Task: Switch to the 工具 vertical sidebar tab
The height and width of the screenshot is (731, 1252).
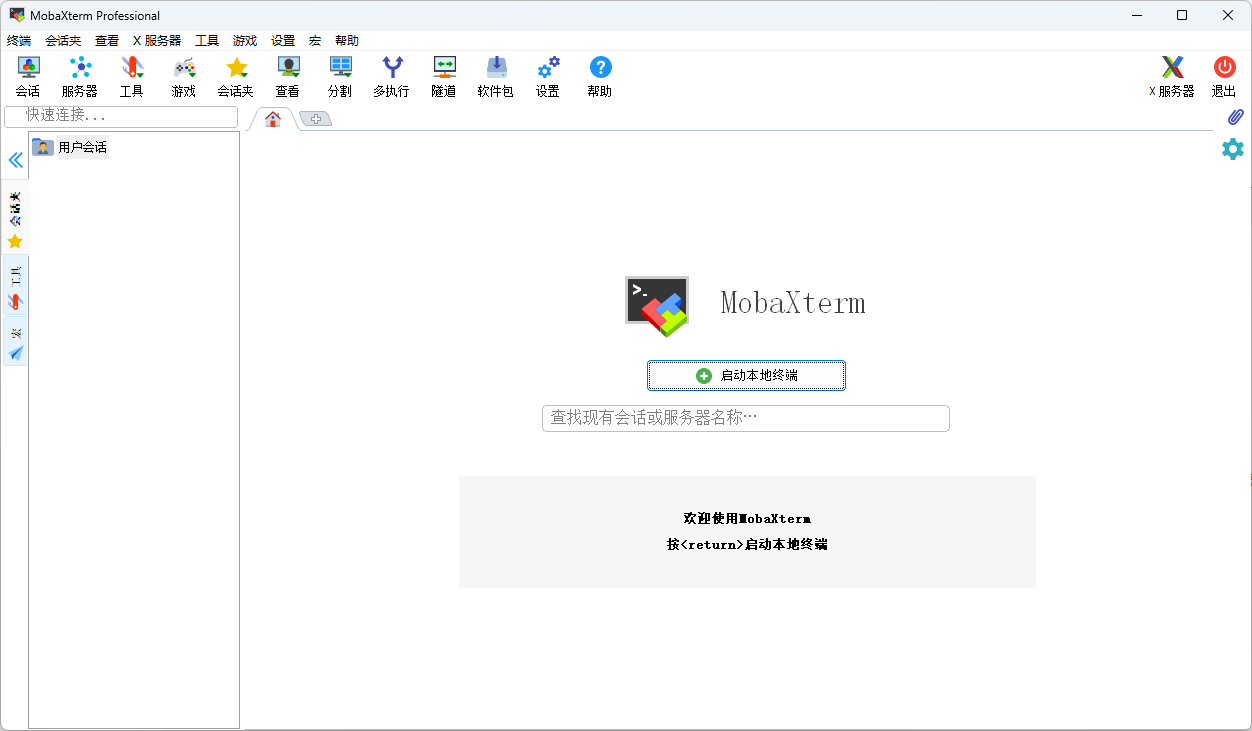Action: (15, 286)
